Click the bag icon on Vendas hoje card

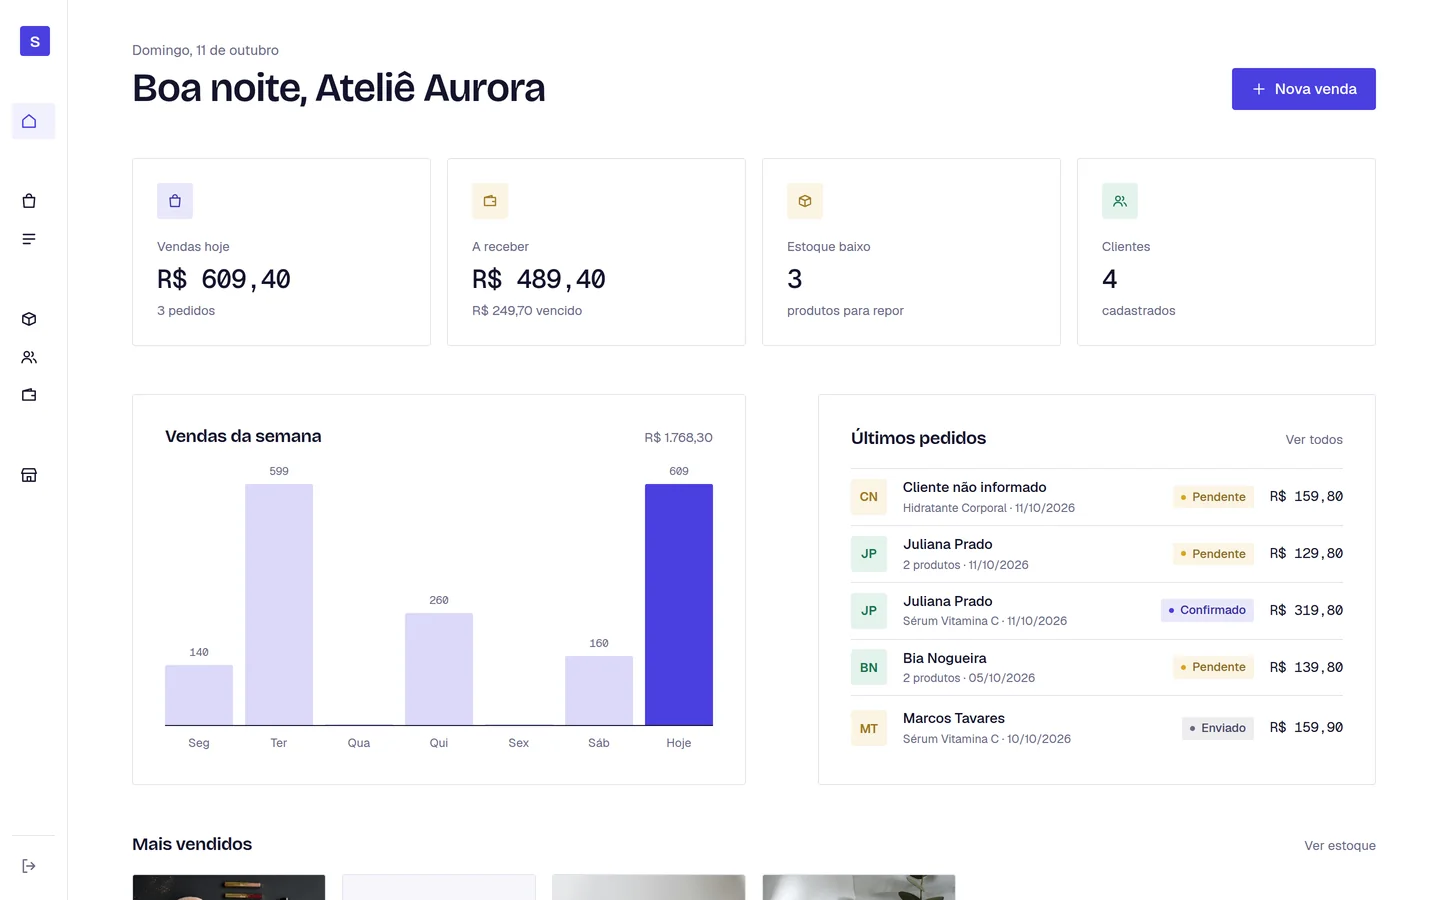tap(175, 201)
